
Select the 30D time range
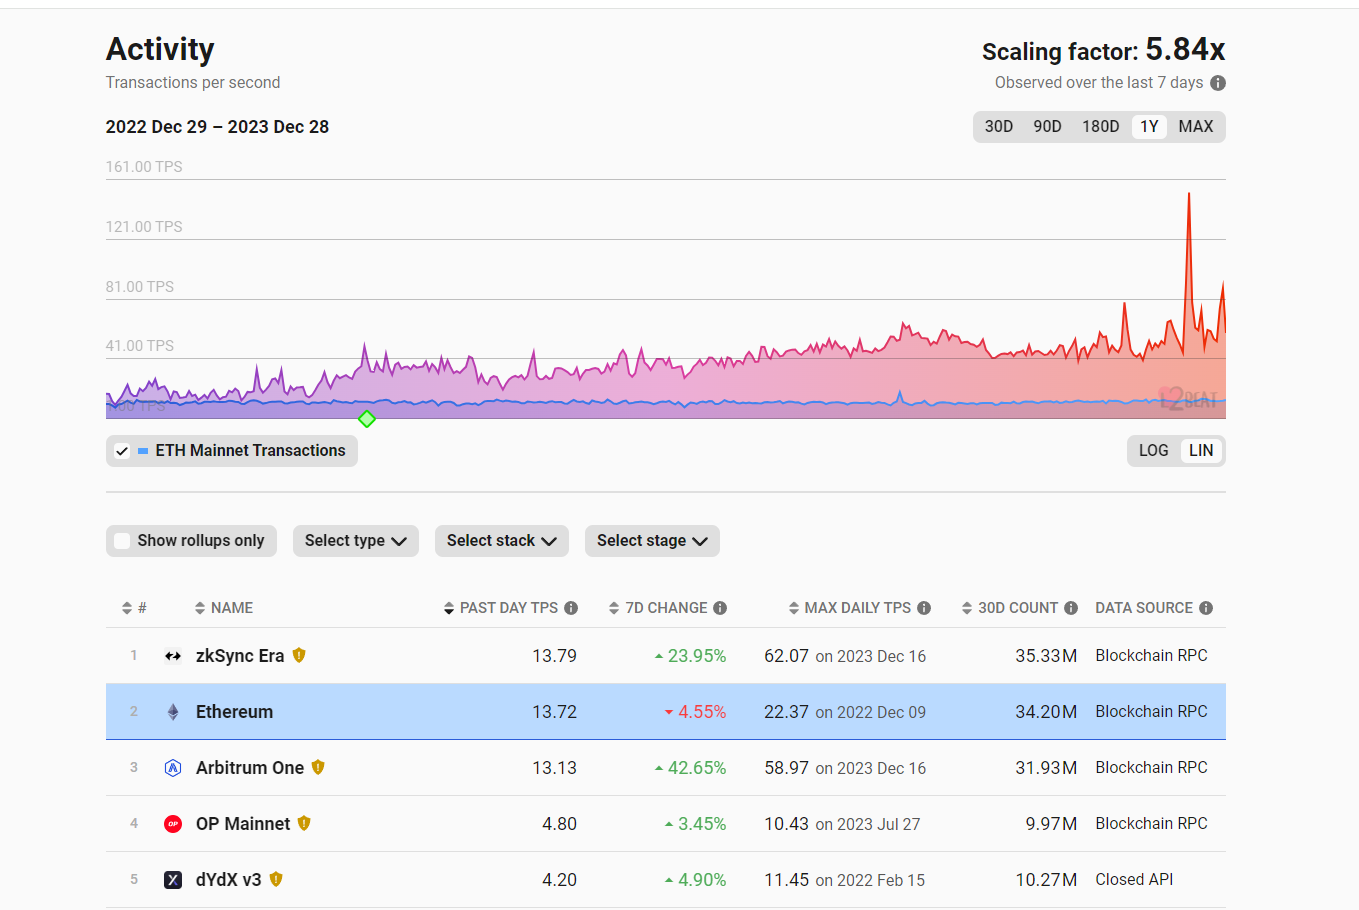[x=999, y=127]
